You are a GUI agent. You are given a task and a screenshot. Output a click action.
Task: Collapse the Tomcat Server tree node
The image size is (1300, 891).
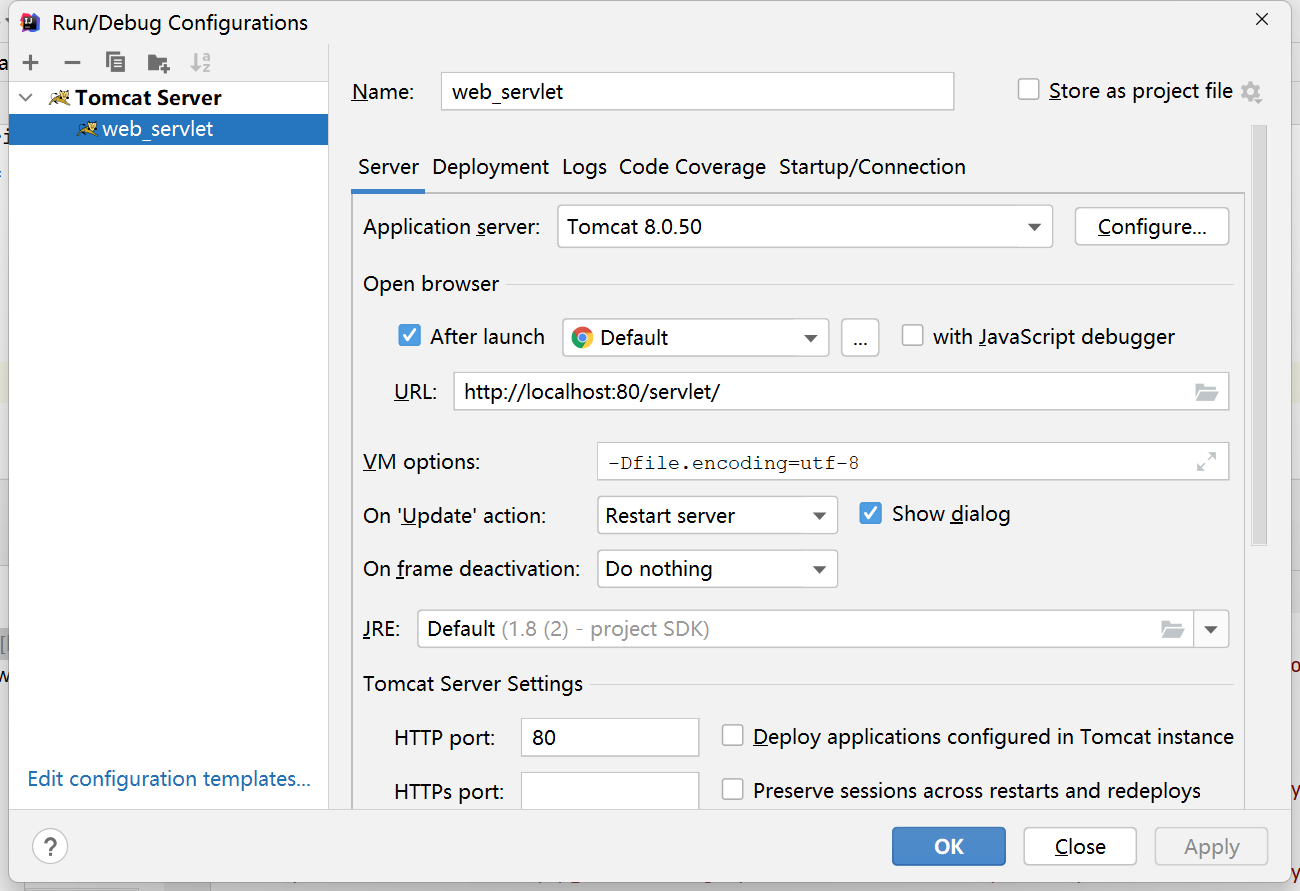(x=27, y=98)
